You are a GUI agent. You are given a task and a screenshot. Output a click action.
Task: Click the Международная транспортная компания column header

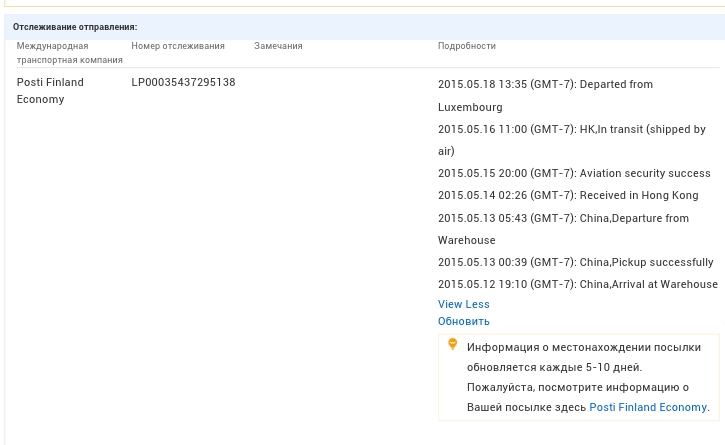click(x=69, y=53)
